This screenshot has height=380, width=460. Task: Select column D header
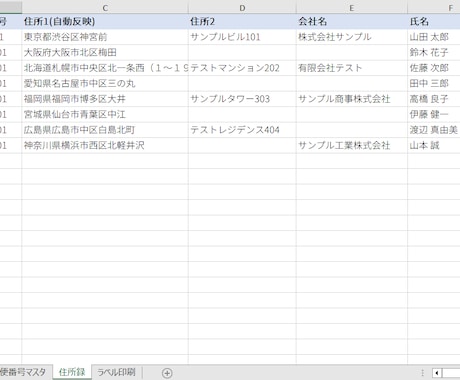click(x=242, y=7)
